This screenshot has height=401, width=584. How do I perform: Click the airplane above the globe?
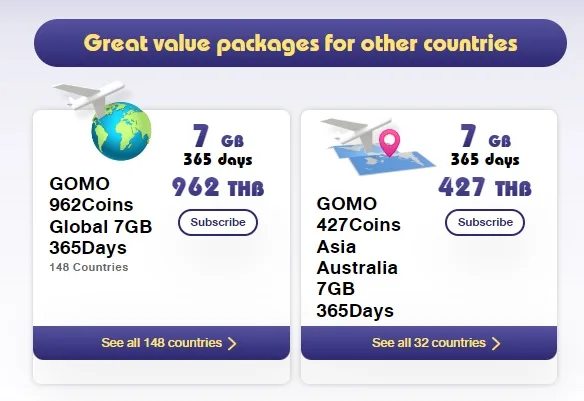pos(89,97)
